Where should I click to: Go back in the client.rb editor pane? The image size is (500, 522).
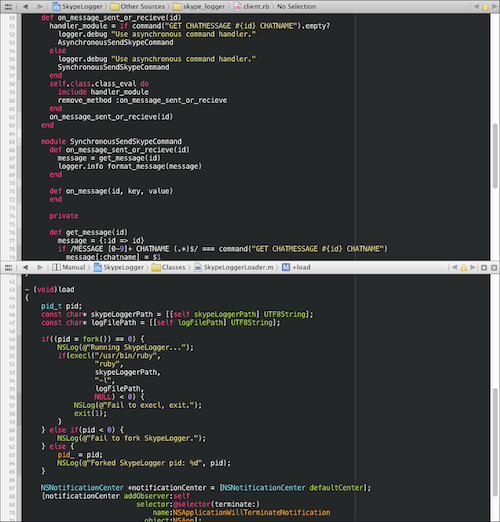point(25,7)
